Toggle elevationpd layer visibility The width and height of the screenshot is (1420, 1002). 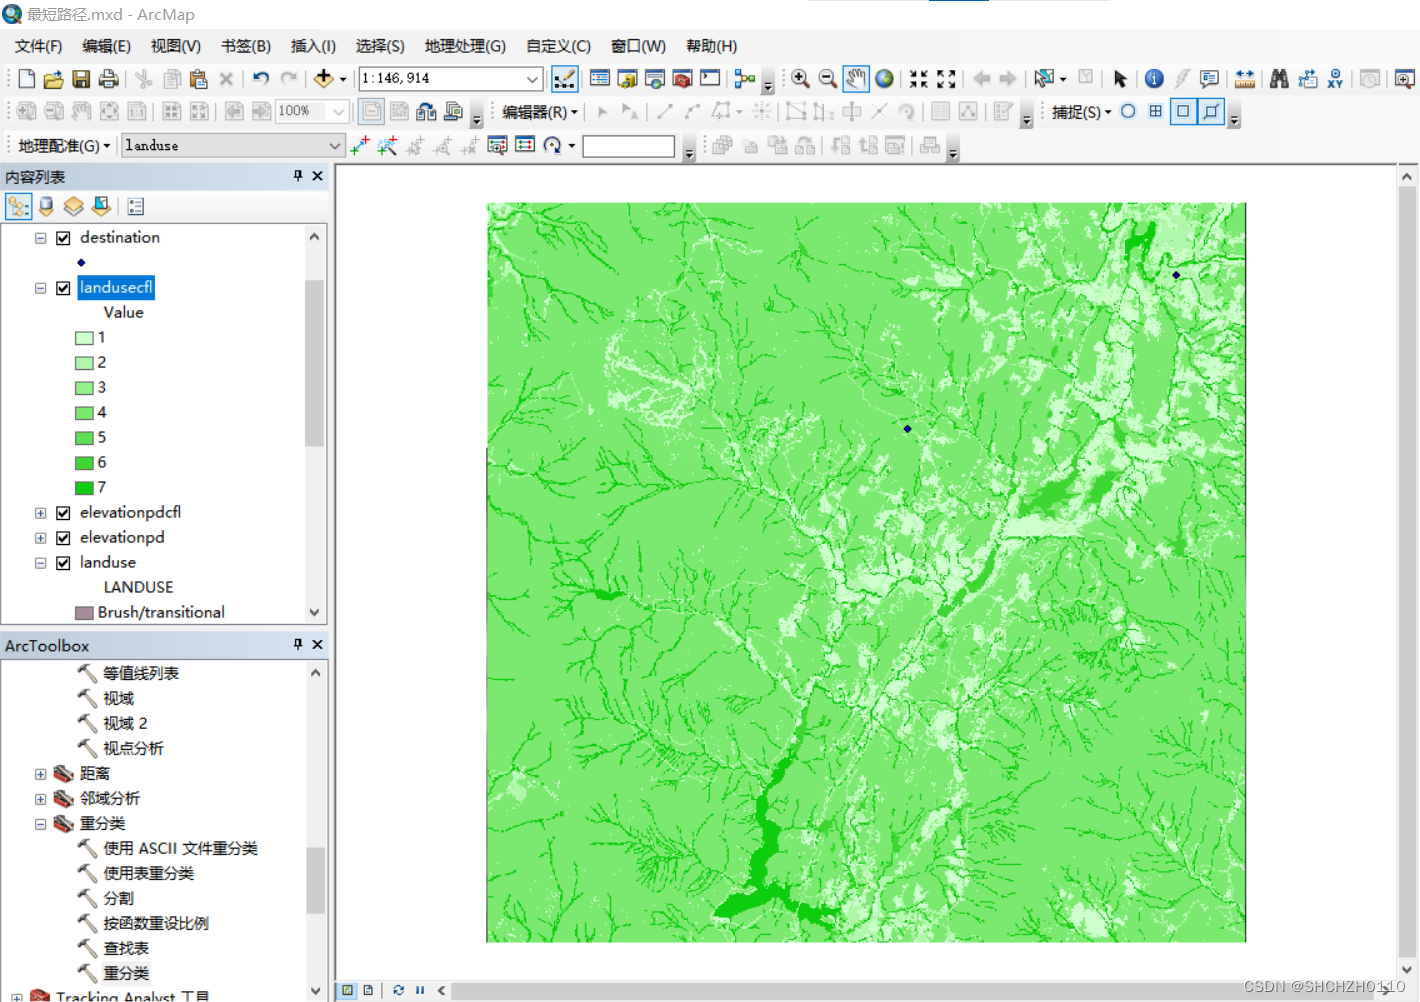coord(63,538)
